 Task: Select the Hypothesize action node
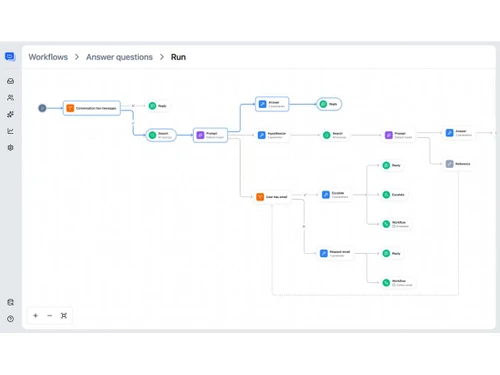pos(272,135)
